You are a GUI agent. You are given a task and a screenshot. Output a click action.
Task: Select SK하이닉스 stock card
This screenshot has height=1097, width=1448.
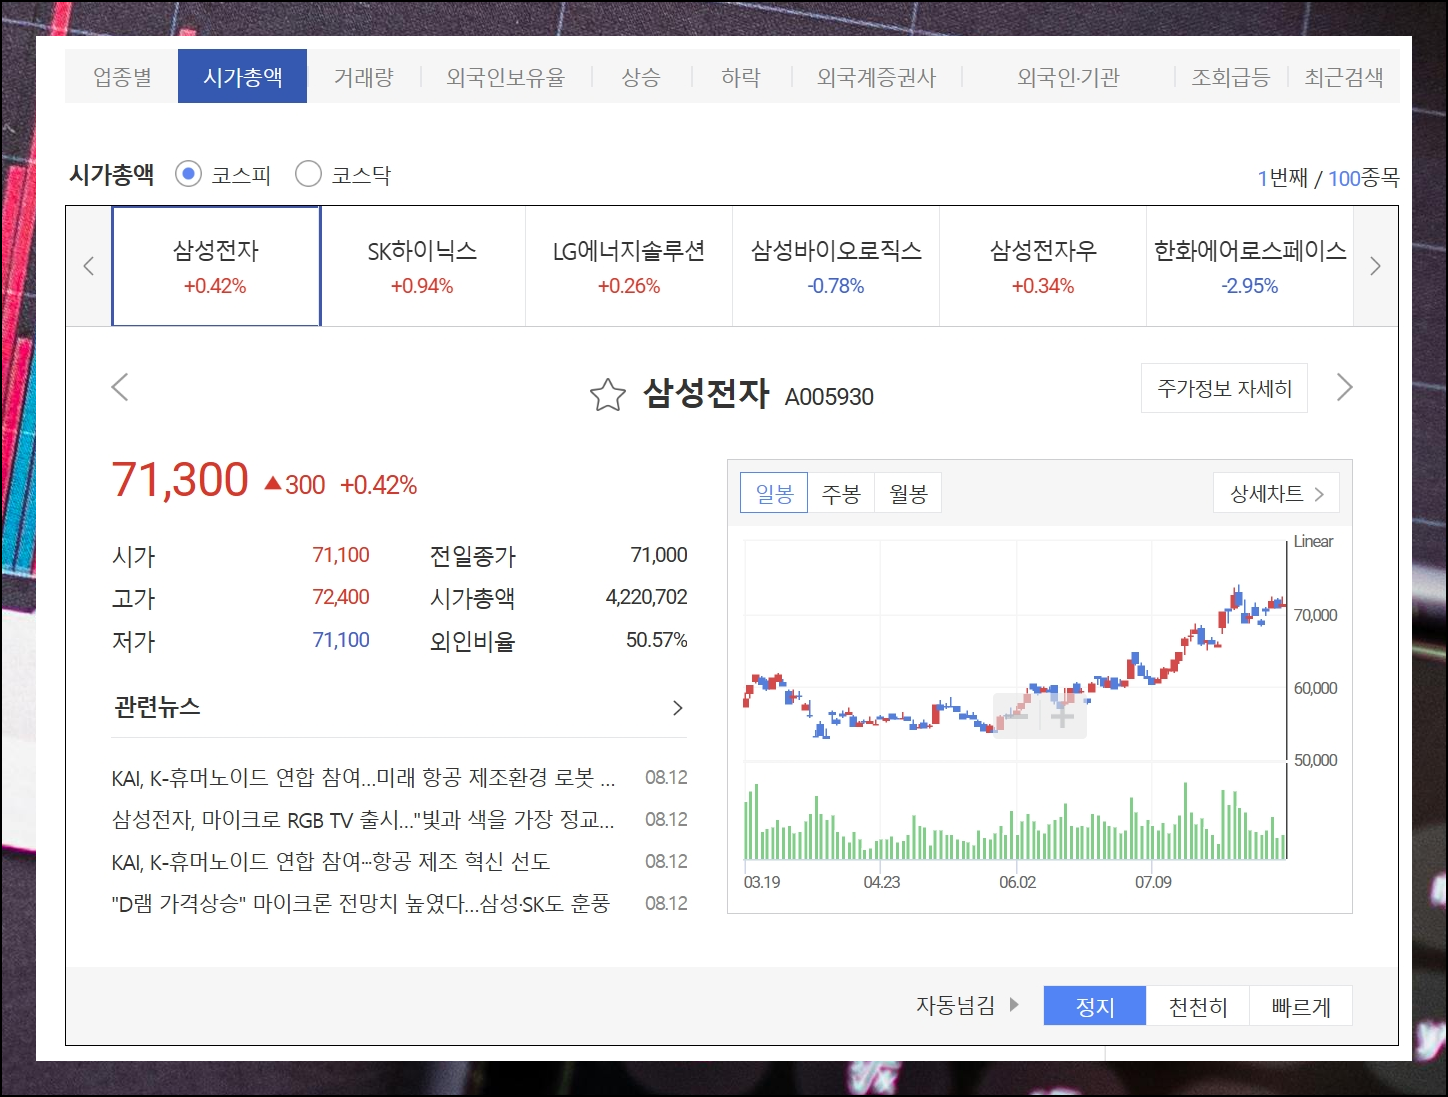pos(422,266)
